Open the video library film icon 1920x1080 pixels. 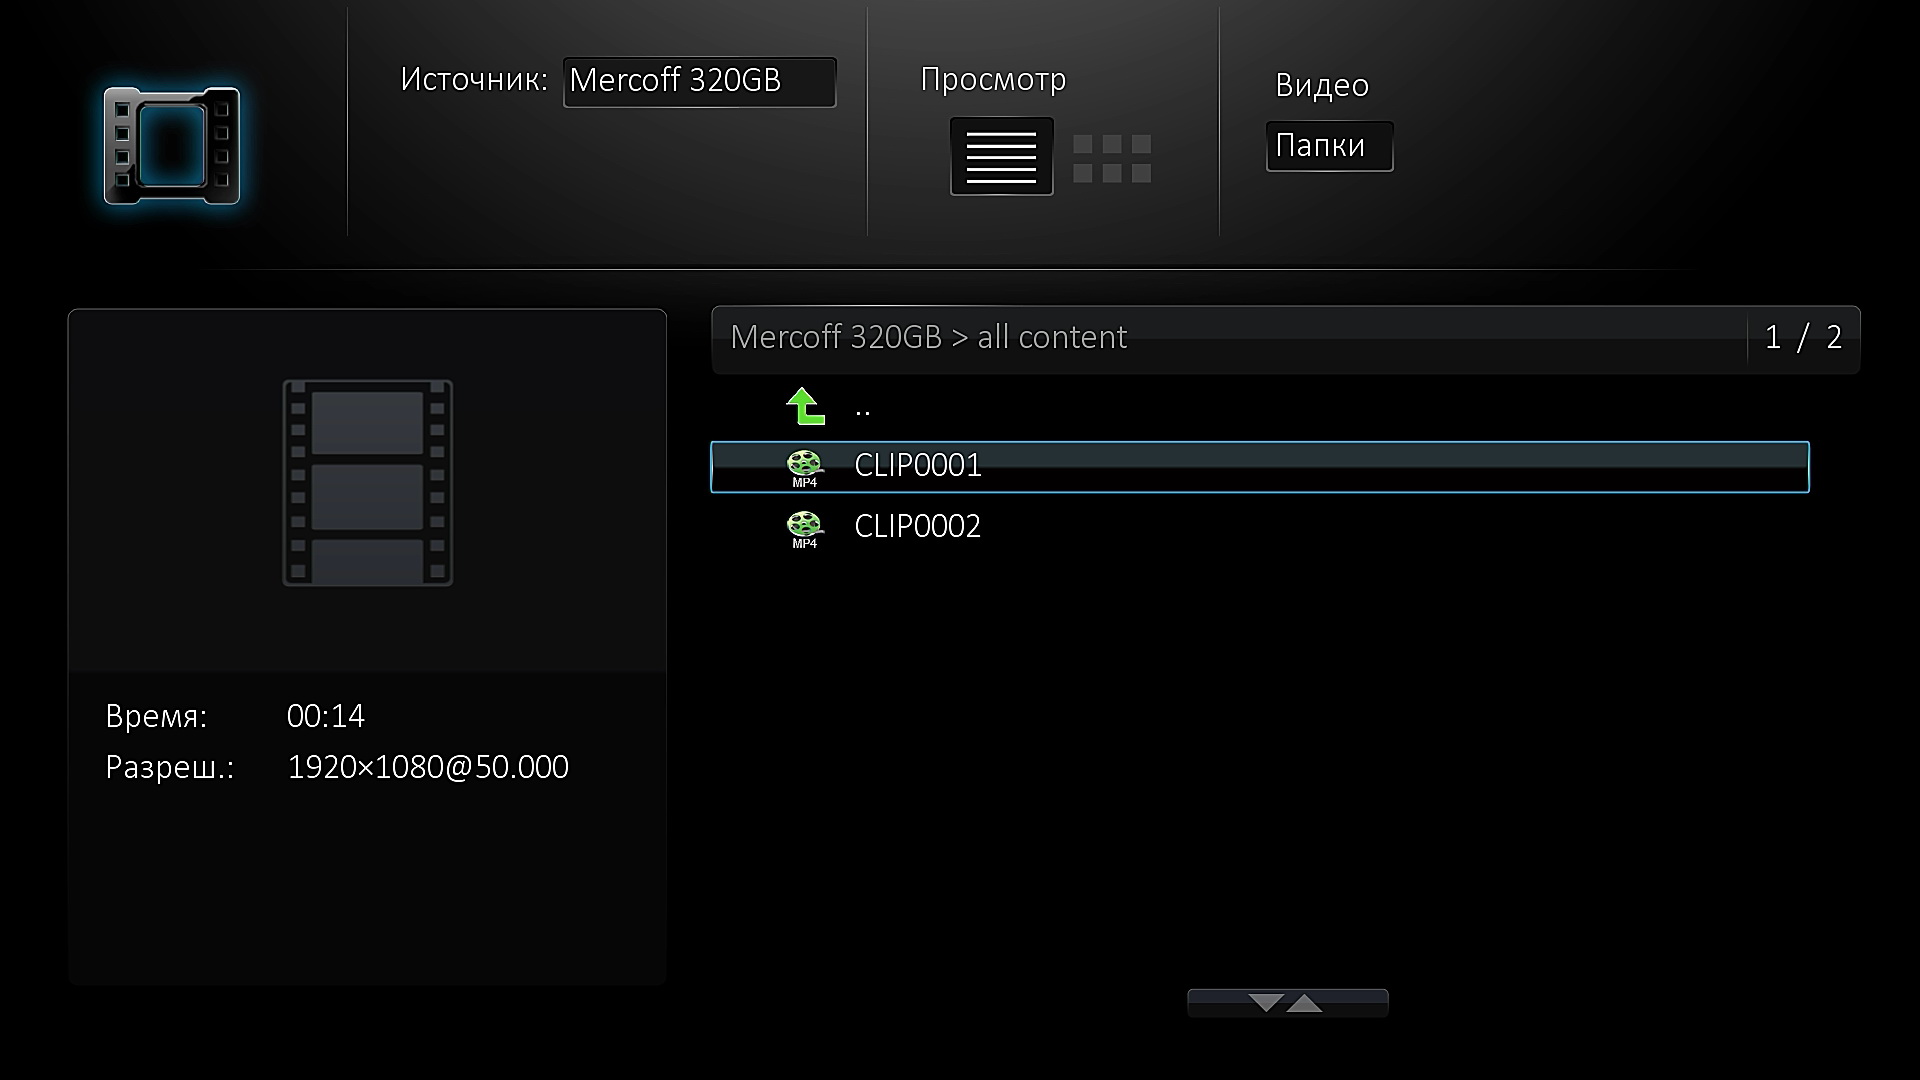pyautogui.click(x=172, y=146)
